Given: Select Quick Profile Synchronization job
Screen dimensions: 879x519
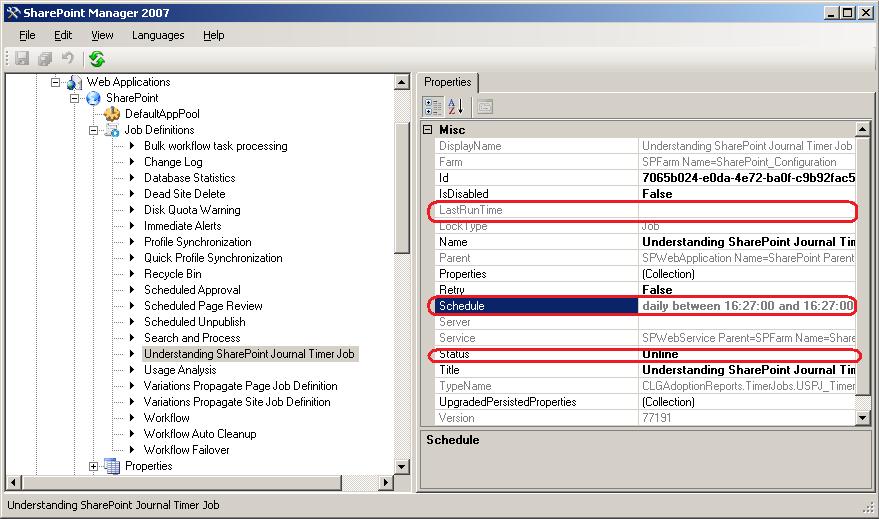Looking at the screenshot, I should pyautogui.click(x=213, y=258).
